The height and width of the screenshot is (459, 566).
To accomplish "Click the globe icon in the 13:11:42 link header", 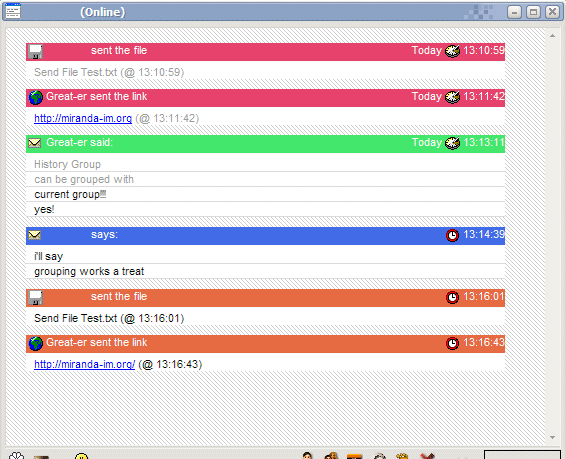I will click(36, 97).
